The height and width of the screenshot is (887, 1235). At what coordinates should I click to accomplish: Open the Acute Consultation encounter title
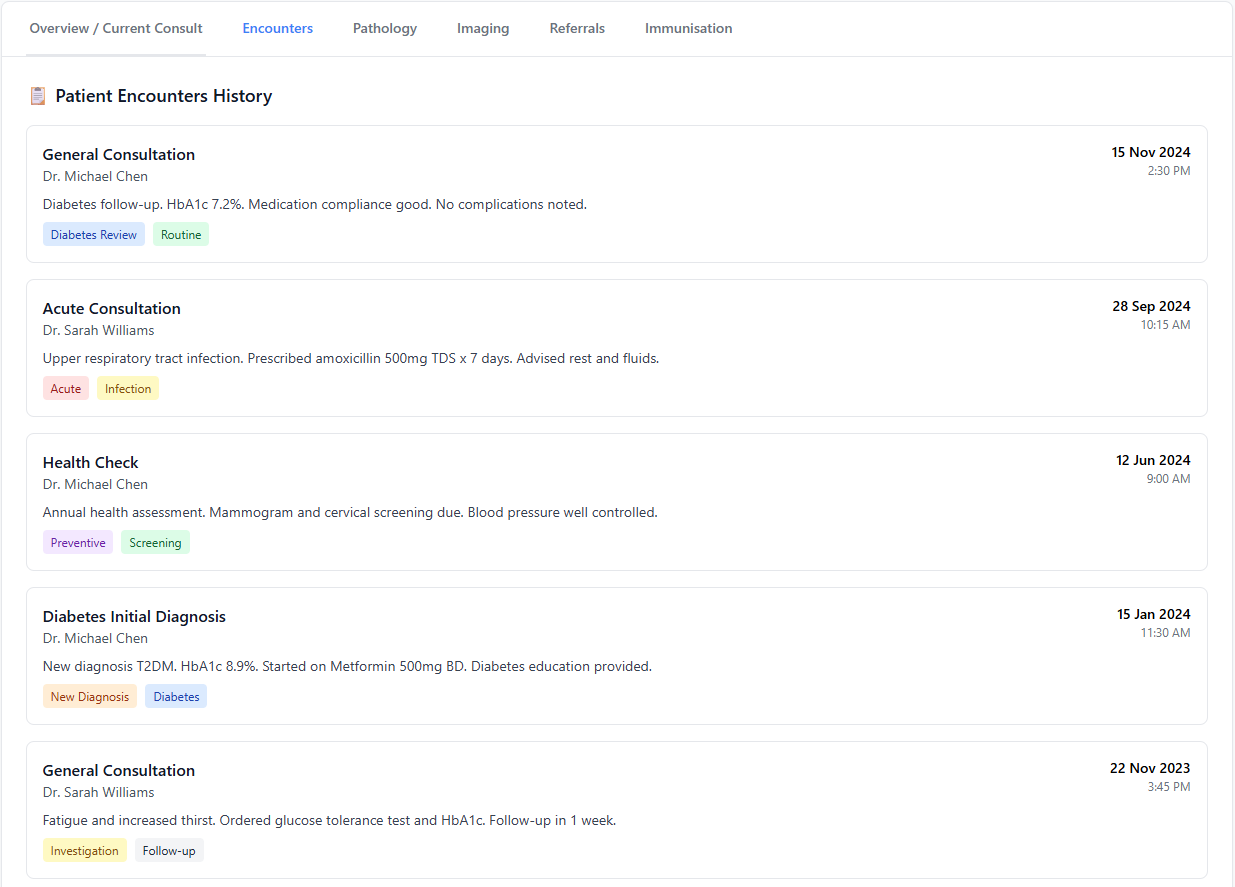pos(112,308)
